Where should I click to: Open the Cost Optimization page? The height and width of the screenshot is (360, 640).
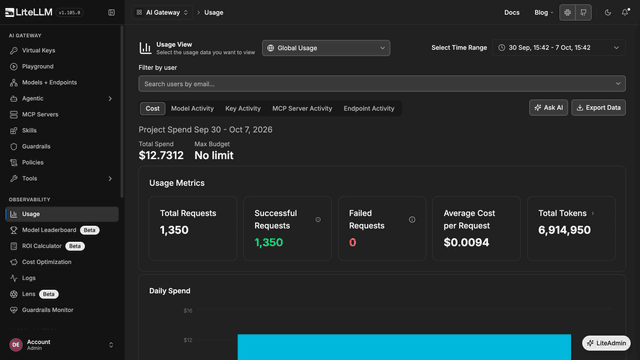pyautogui.click(x=61, y=262)
